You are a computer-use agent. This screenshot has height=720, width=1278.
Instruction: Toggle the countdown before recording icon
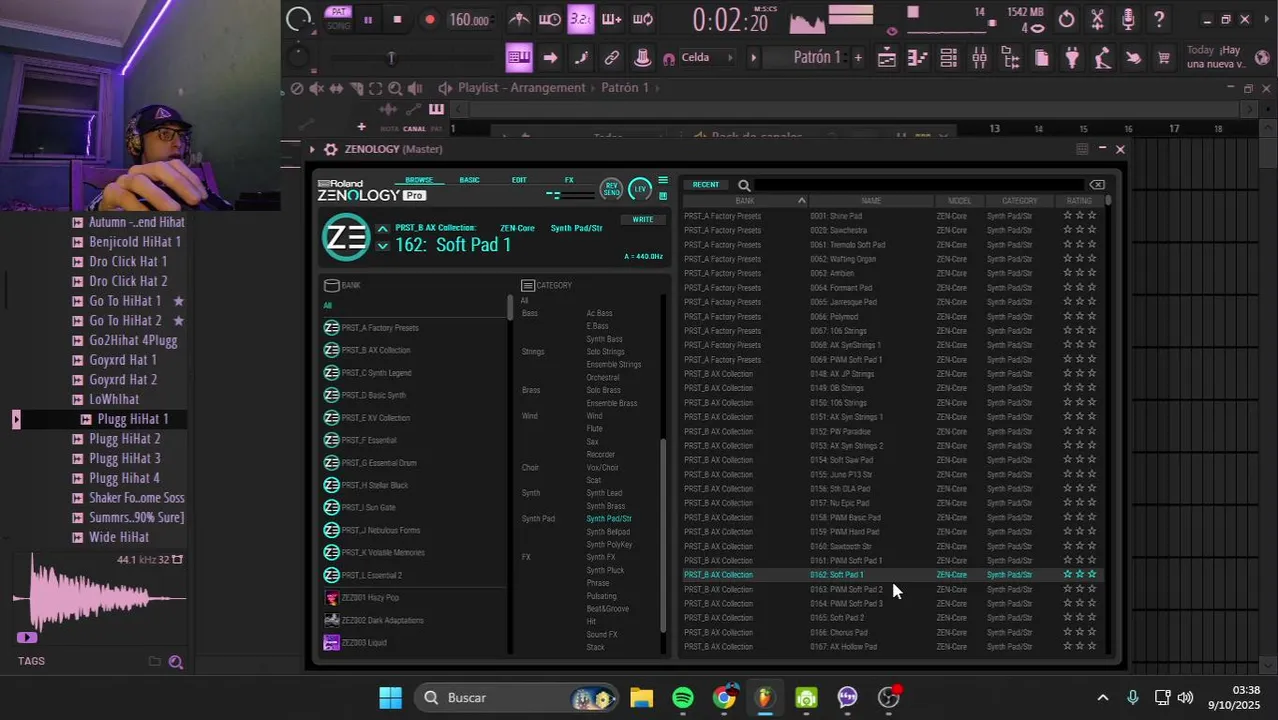pos(580,19)
